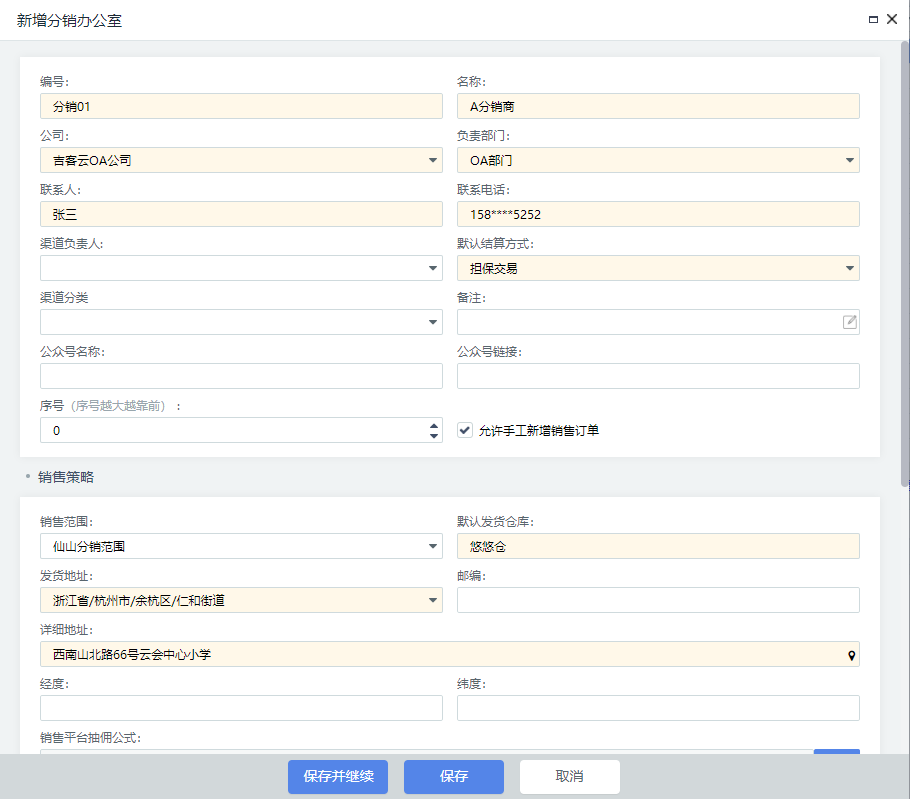Open the 公司 dropdown
This screenshot has width=910, height=799.
pyautogui.click(x=433, y=160)
